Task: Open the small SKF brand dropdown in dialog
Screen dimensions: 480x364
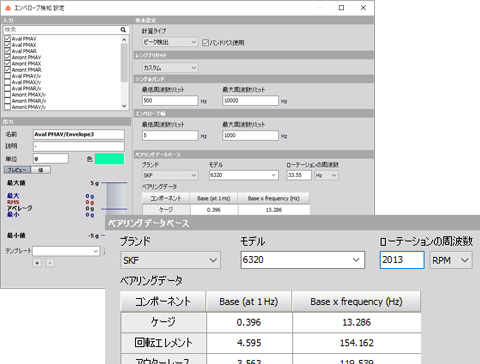Action: 170,175
